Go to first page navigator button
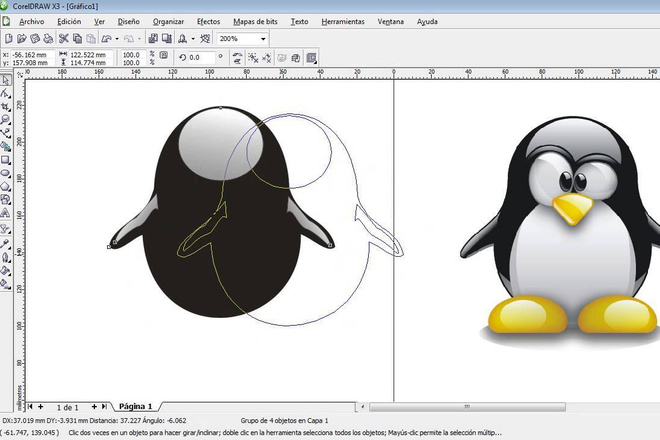This screenshot has height=440, width=660. [x=30, y=406]
